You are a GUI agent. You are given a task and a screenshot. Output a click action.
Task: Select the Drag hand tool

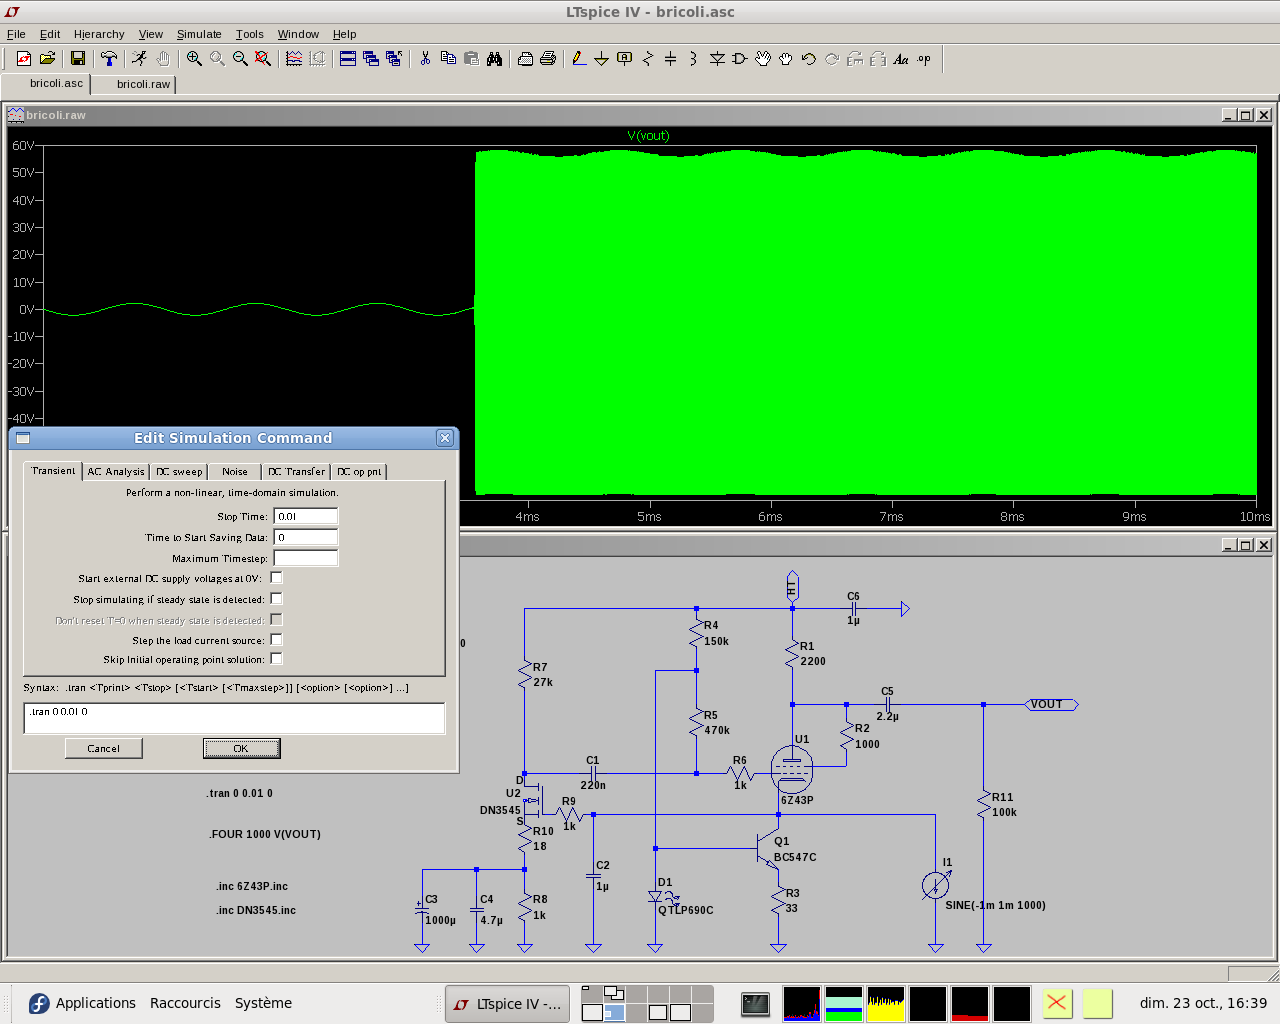(786, 59)
